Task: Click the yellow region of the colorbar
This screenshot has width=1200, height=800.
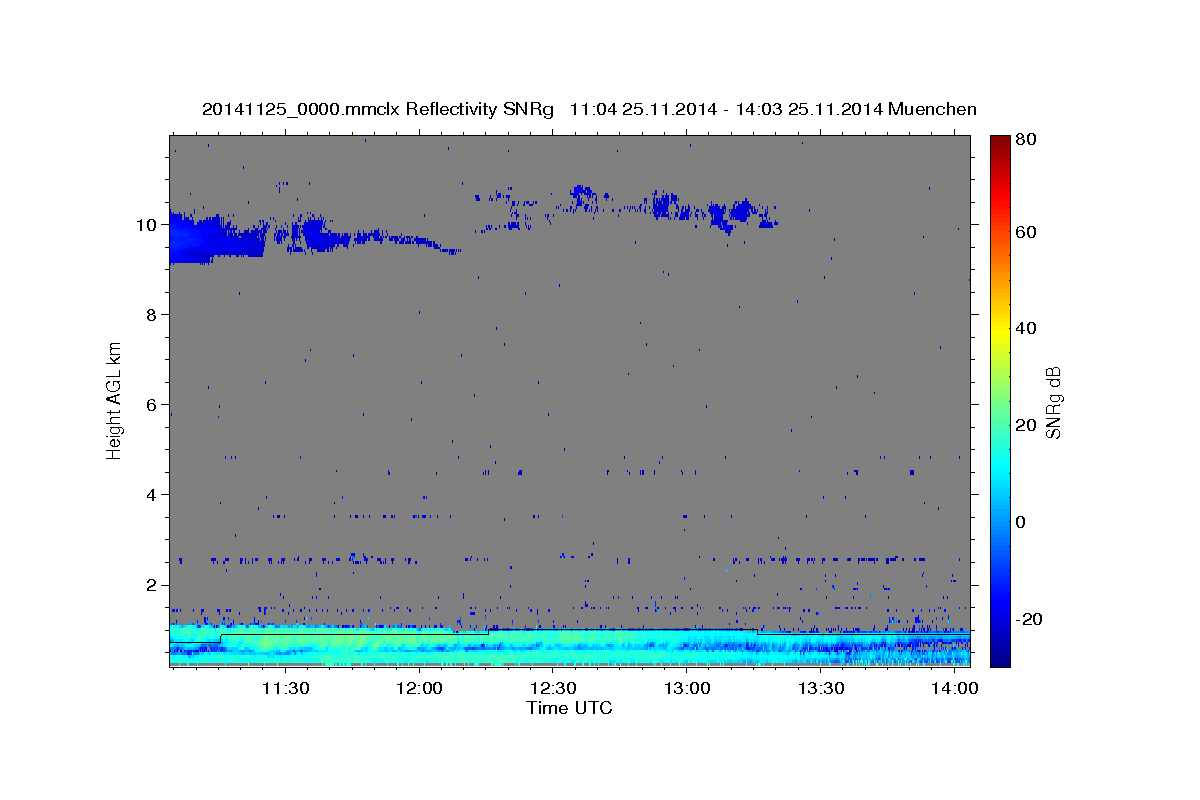Action: click(x=999, y=330)
